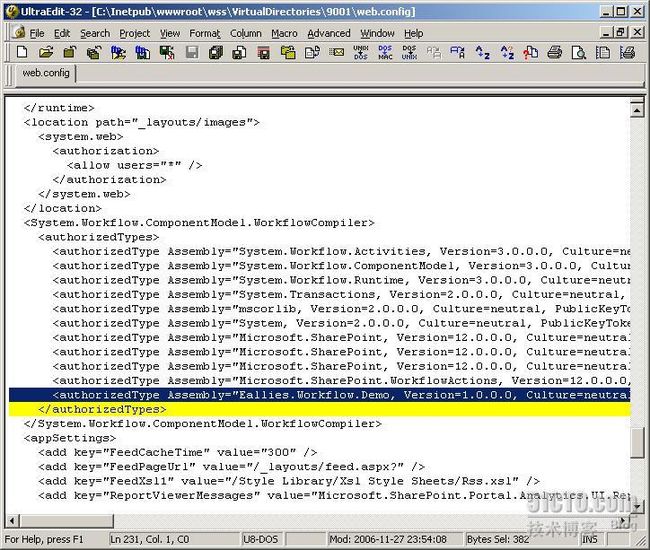
Task: Click the Bytes Sel: 382 status field
Action: point(521,539)
